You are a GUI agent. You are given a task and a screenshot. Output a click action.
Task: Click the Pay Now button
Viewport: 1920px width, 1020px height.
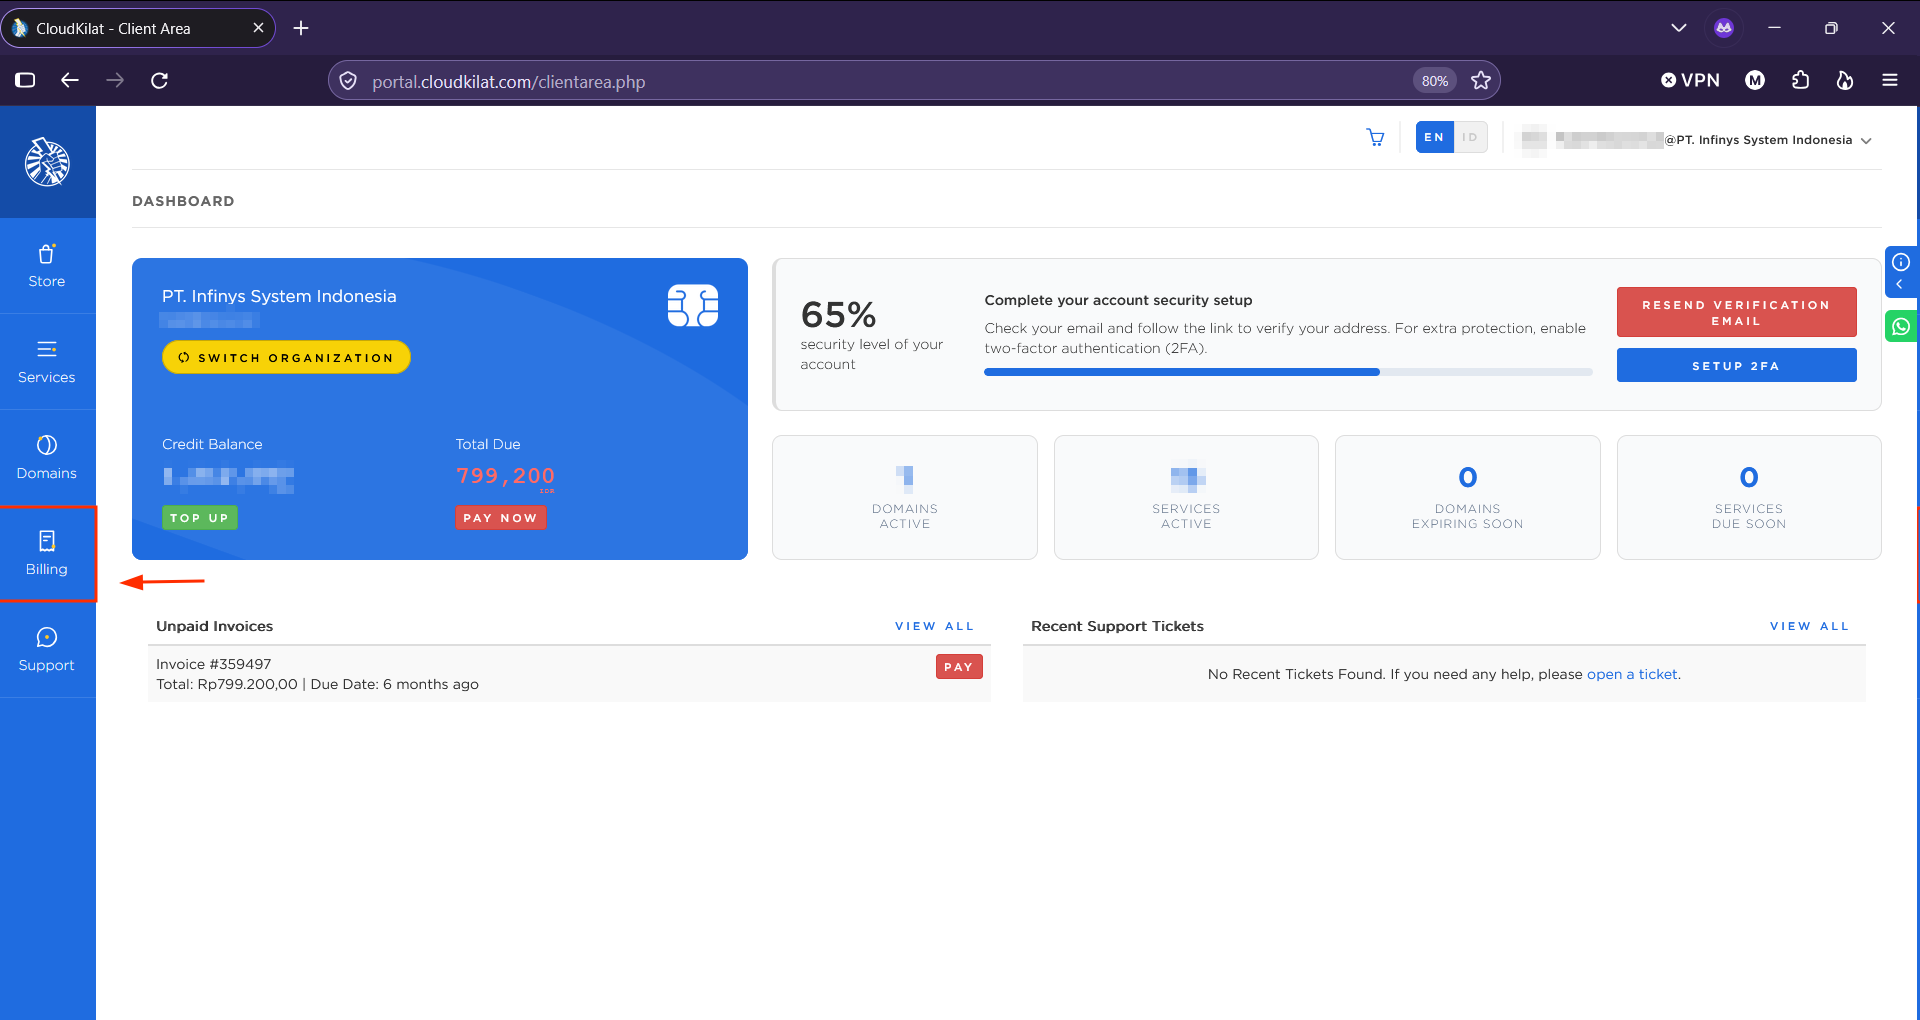tap(501, 518)
